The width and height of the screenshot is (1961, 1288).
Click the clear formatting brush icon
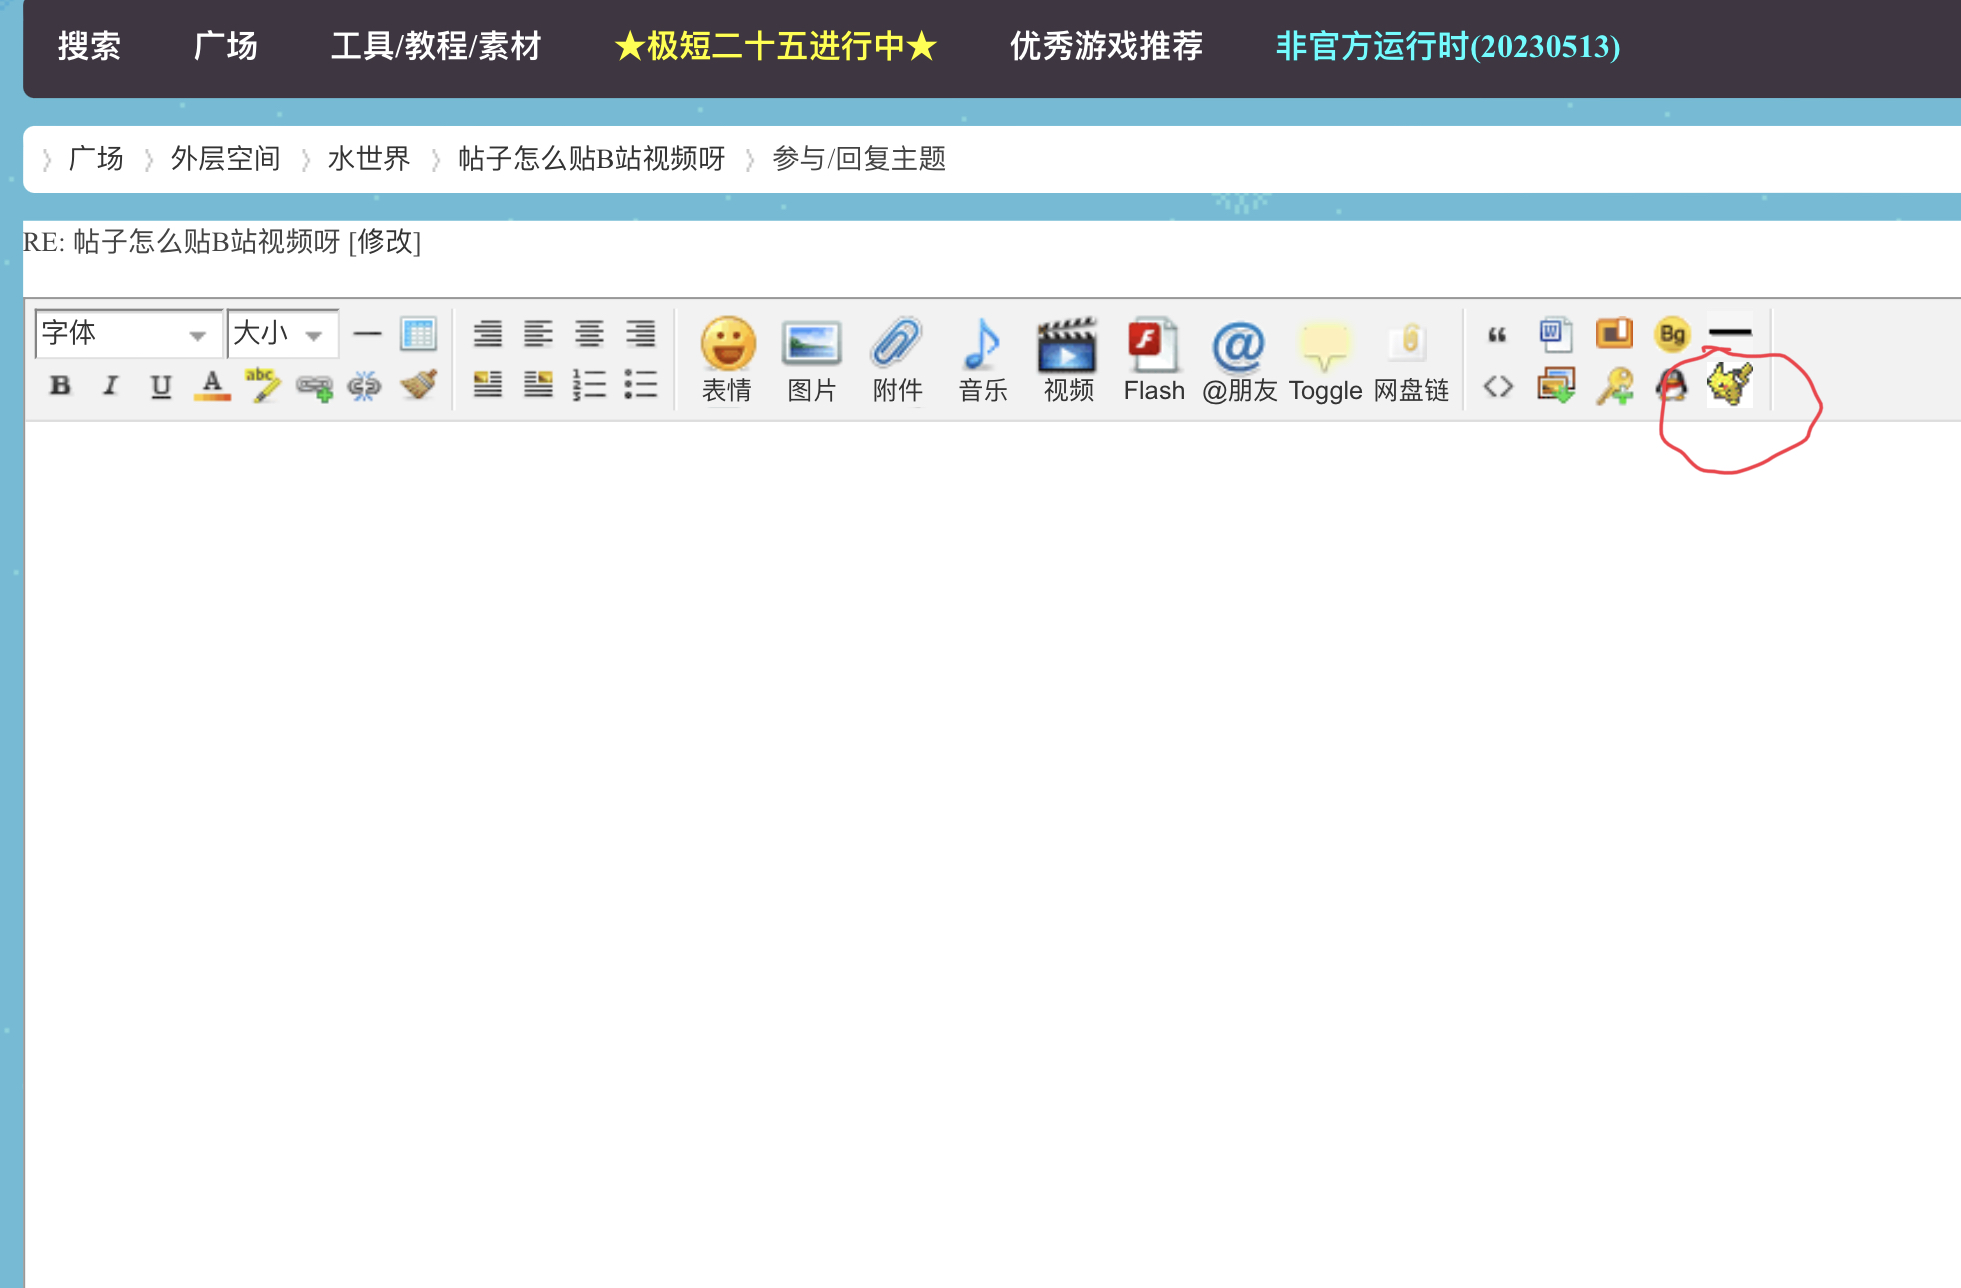pyautogui.click(x=418, y=385)
